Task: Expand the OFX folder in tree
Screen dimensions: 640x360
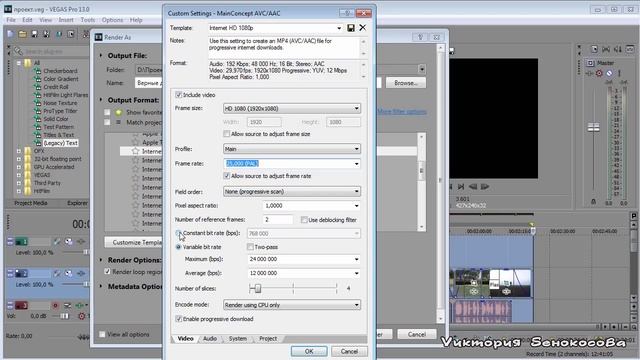Action: pyautogui.click(x=19, y=151)
